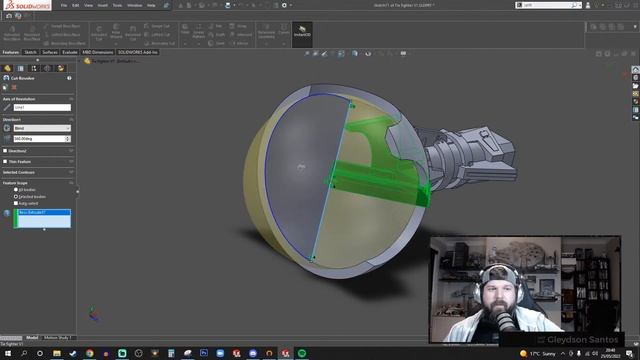Expand the Thin Feature section chevron
640x360 pixels.
[71, 162]
